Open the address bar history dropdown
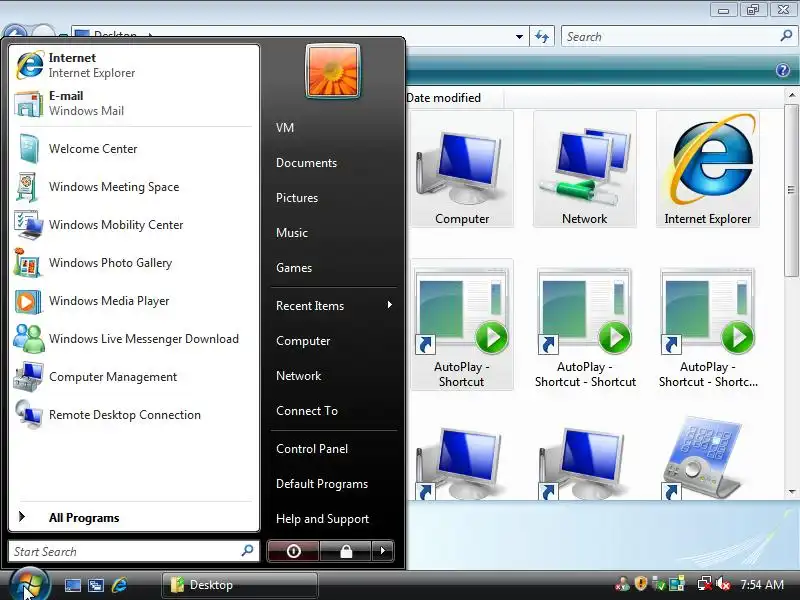This screenshot has width=800, height=600. [x=519, y=37]
